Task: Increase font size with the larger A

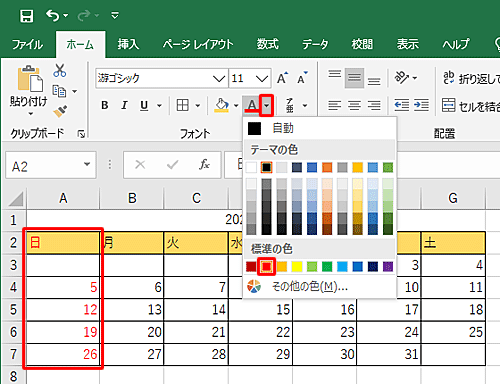Action: 283,78
